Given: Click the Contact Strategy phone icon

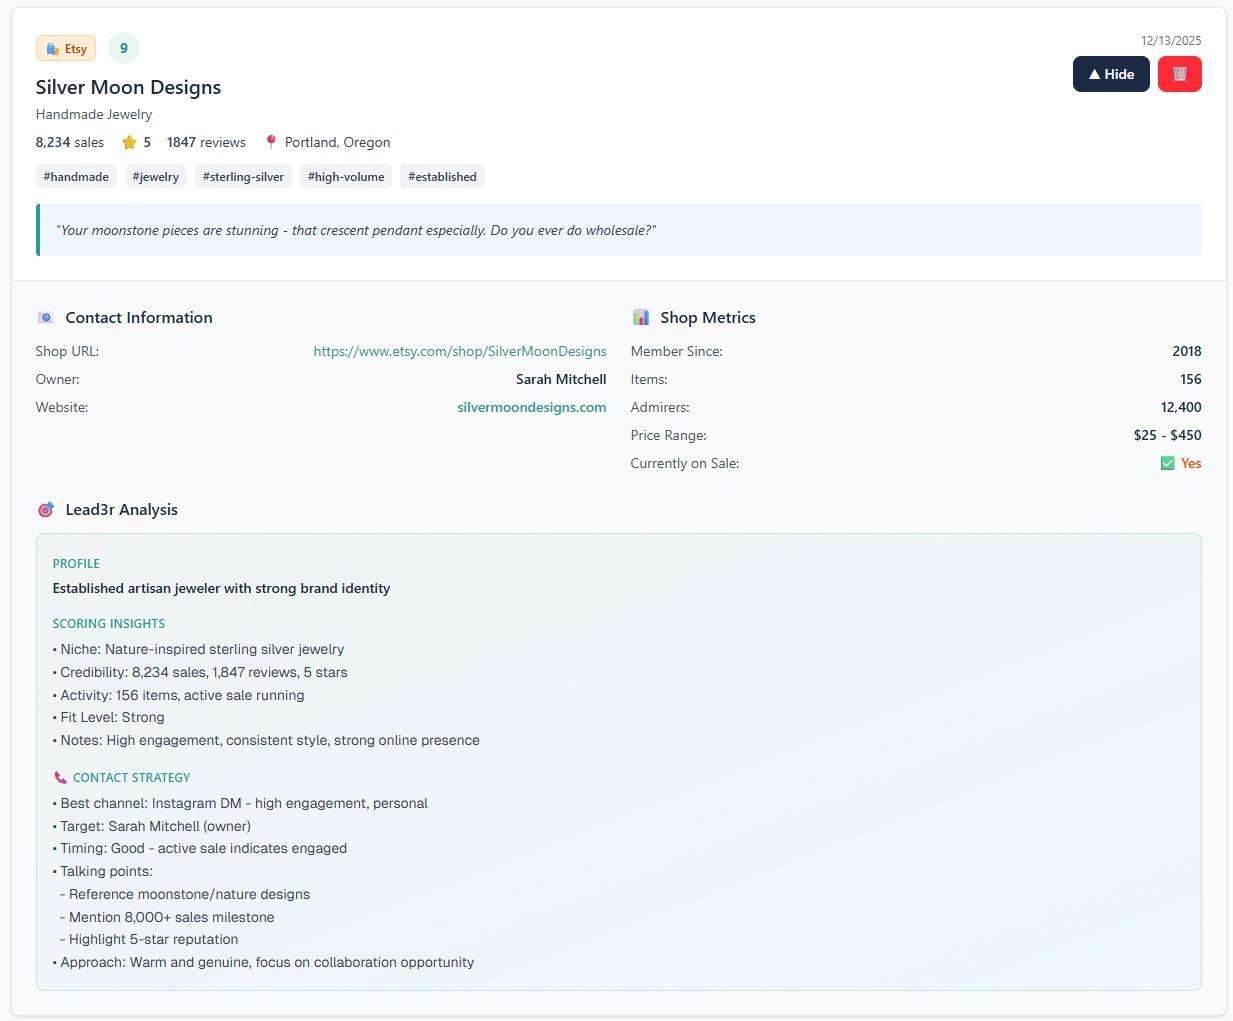Looking at the screenshot, I should click(x=60, y=778).
